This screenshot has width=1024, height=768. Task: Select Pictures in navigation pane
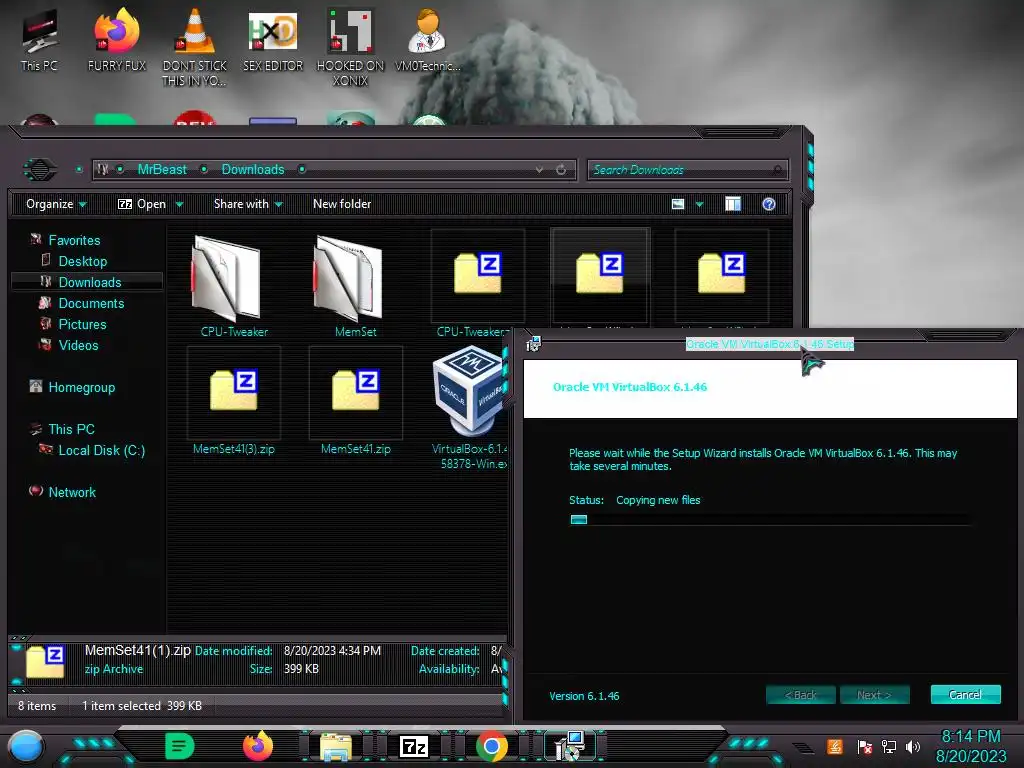82,324
